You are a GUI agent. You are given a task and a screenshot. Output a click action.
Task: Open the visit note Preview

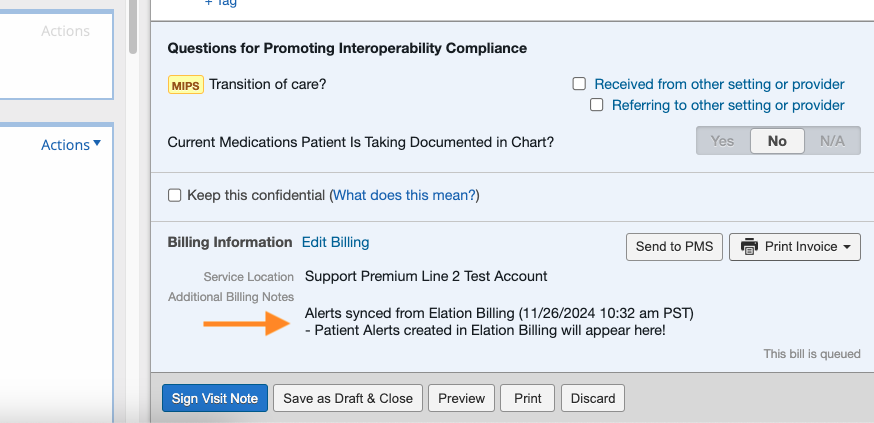[x=461, y=398]
